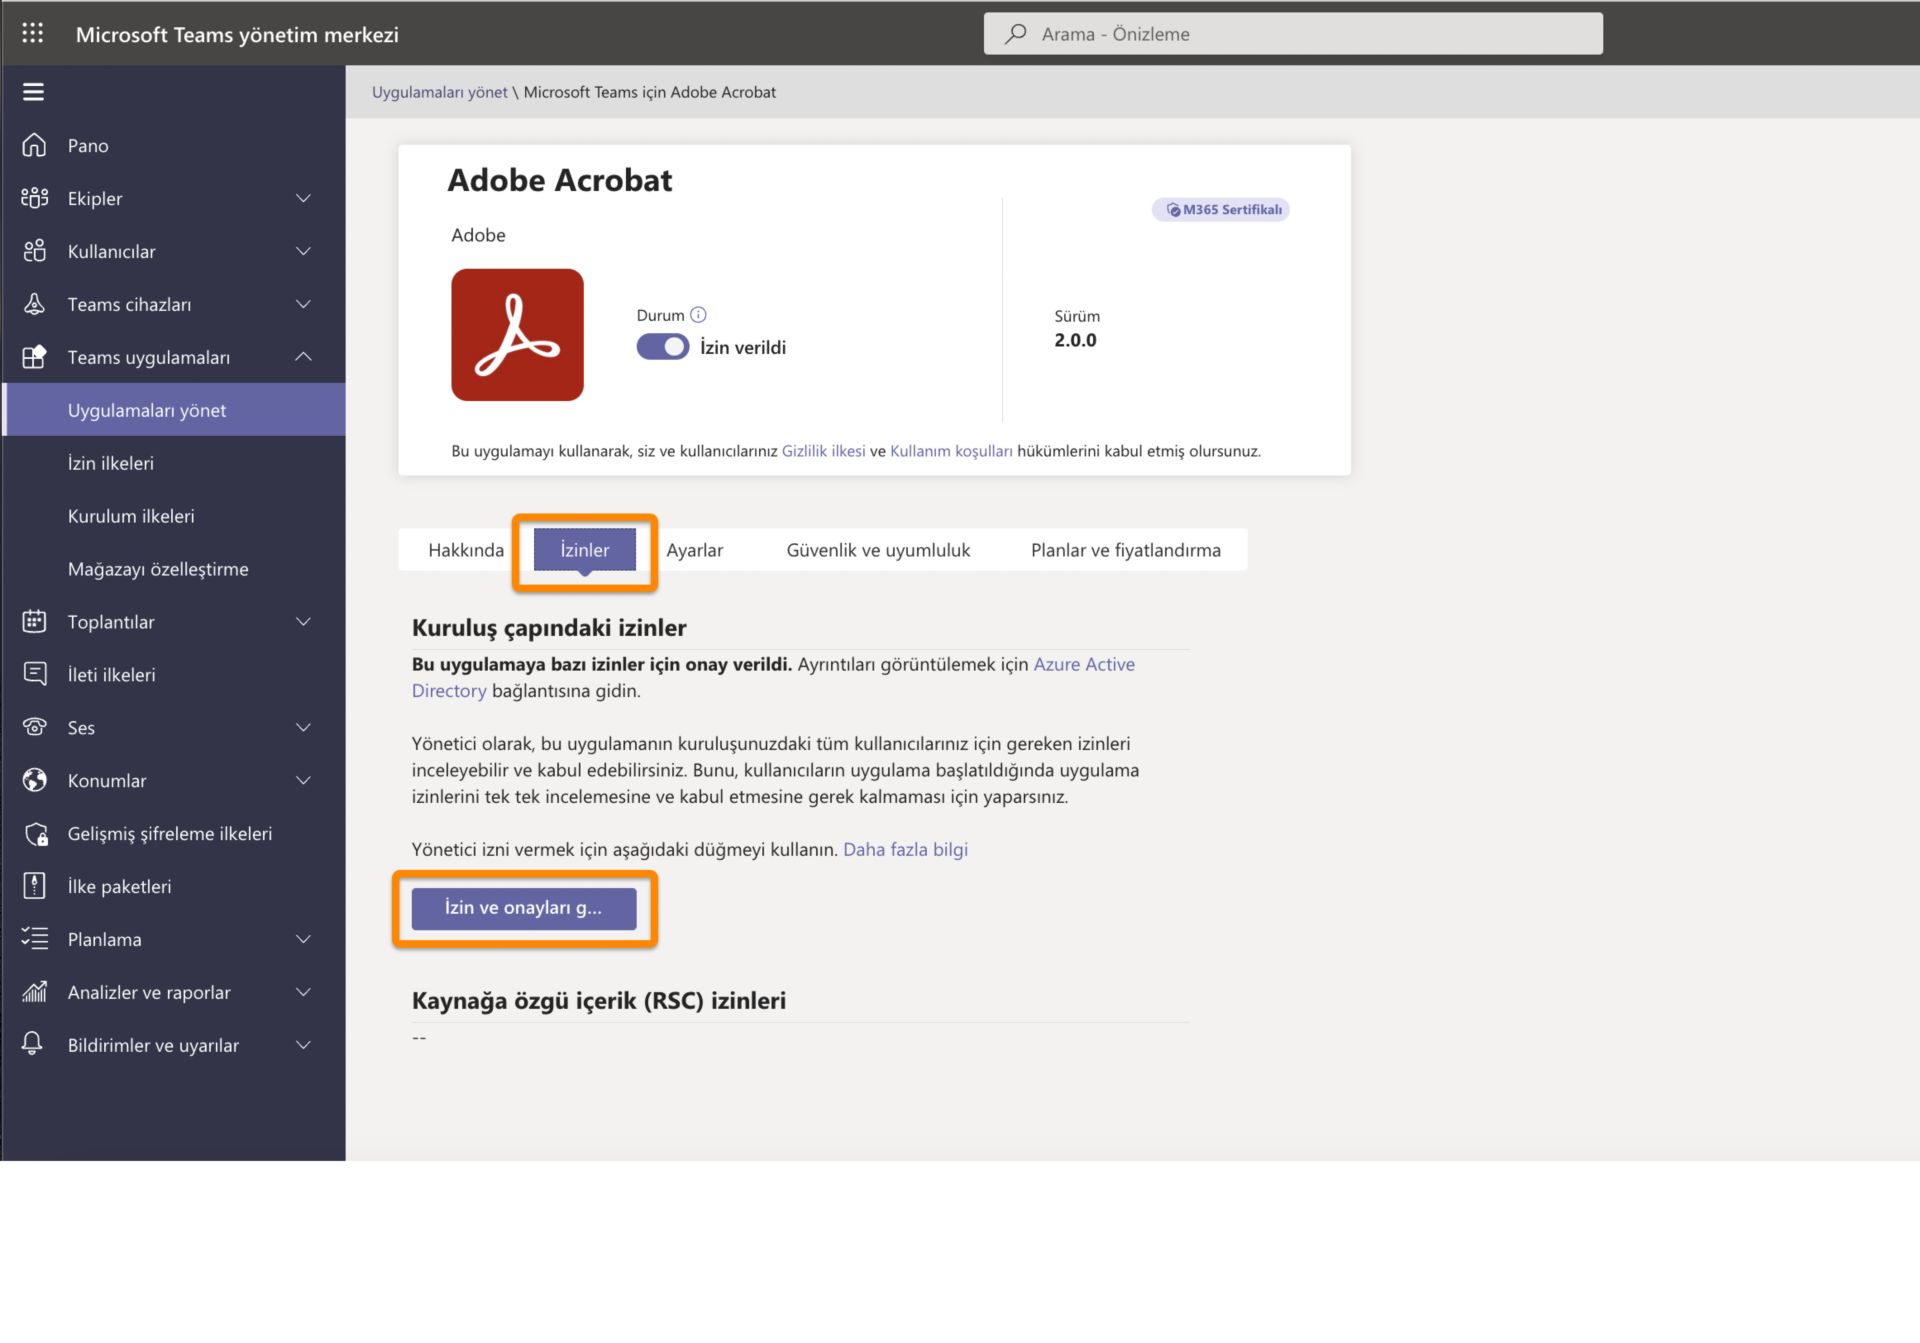Toggle the İzin verildi status switch

(662, 347)
